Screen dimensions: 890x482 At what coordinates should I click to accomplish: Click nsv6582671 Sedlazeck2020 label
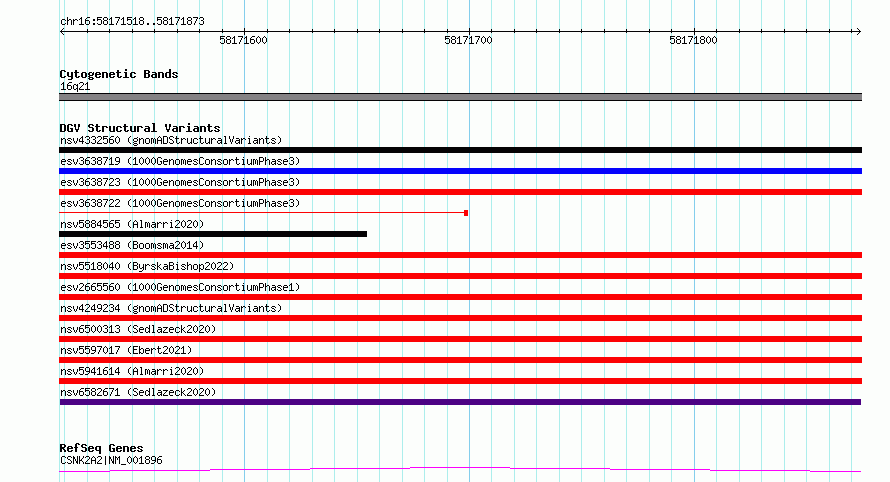[138, 392]
